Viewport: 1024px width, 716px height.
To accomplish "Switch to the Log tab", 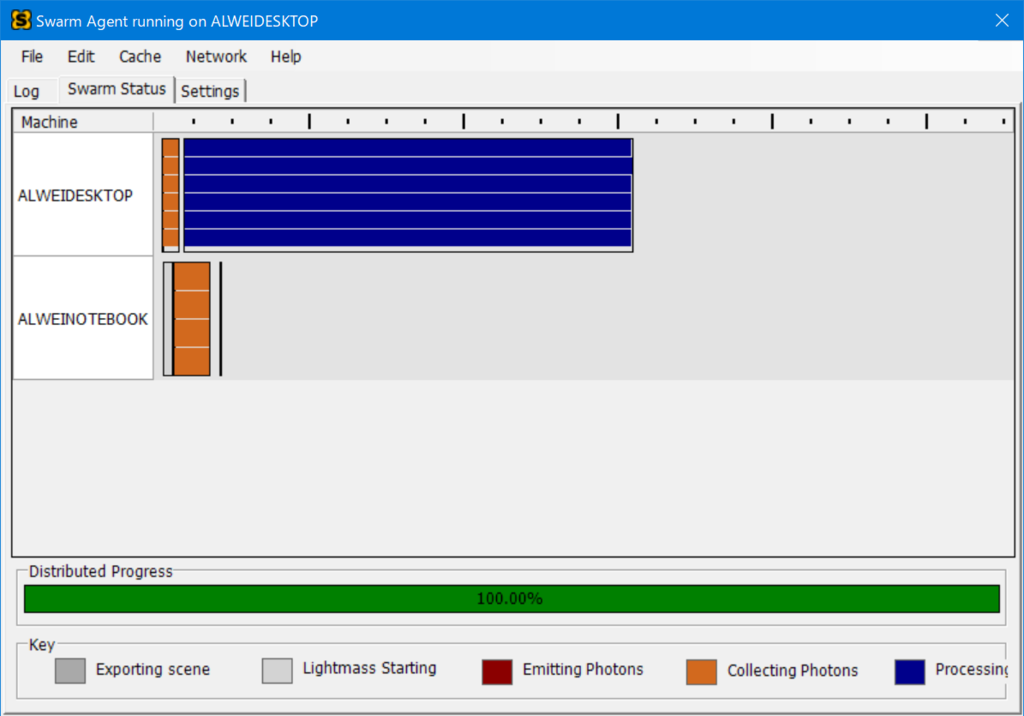I will pyautogui.click(x=27, y=91).
